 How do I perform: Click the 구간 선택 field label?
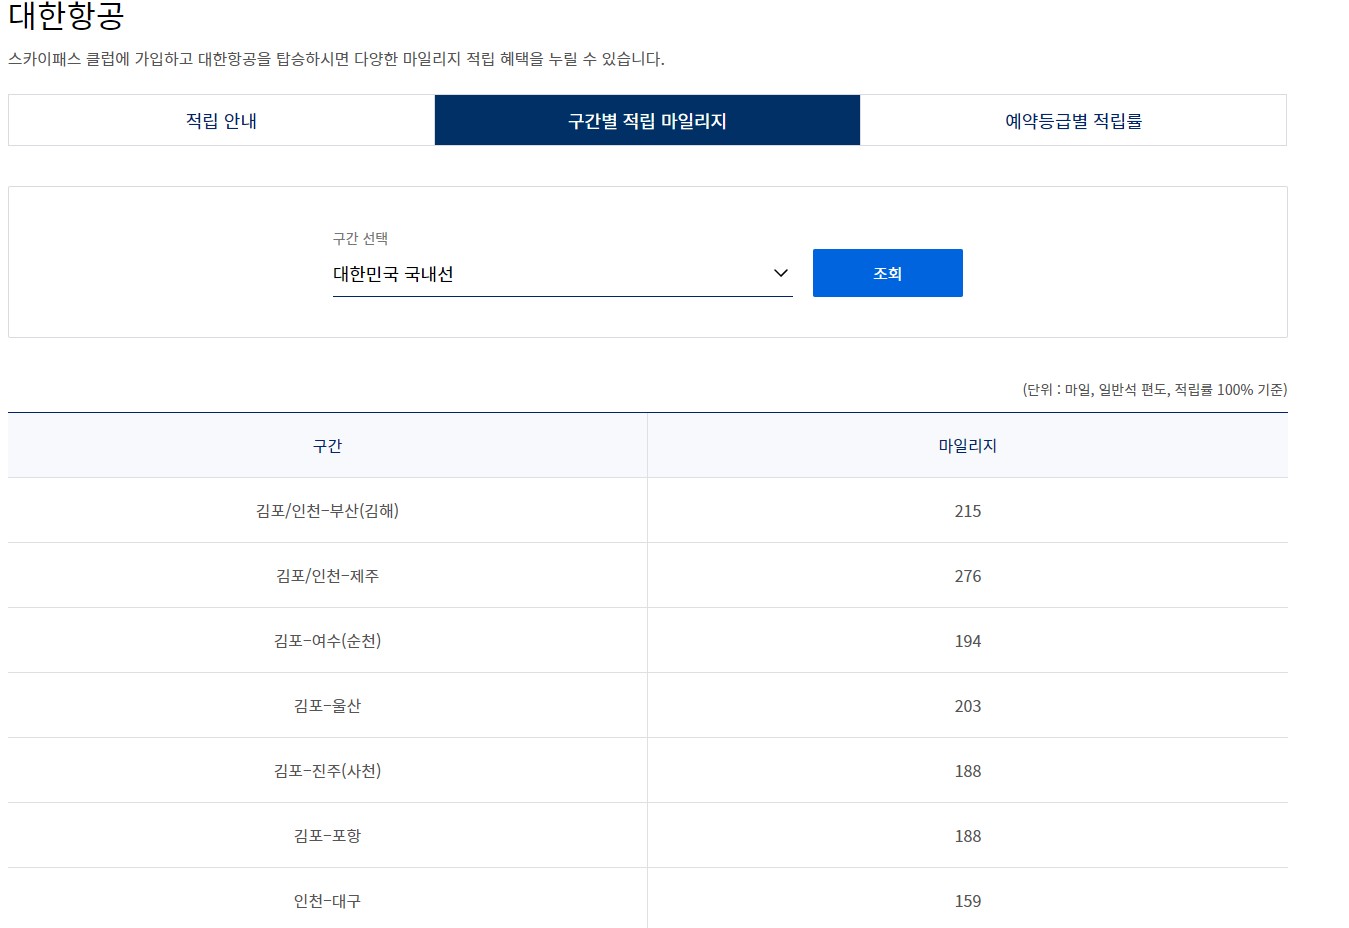(x=360, y=238)
